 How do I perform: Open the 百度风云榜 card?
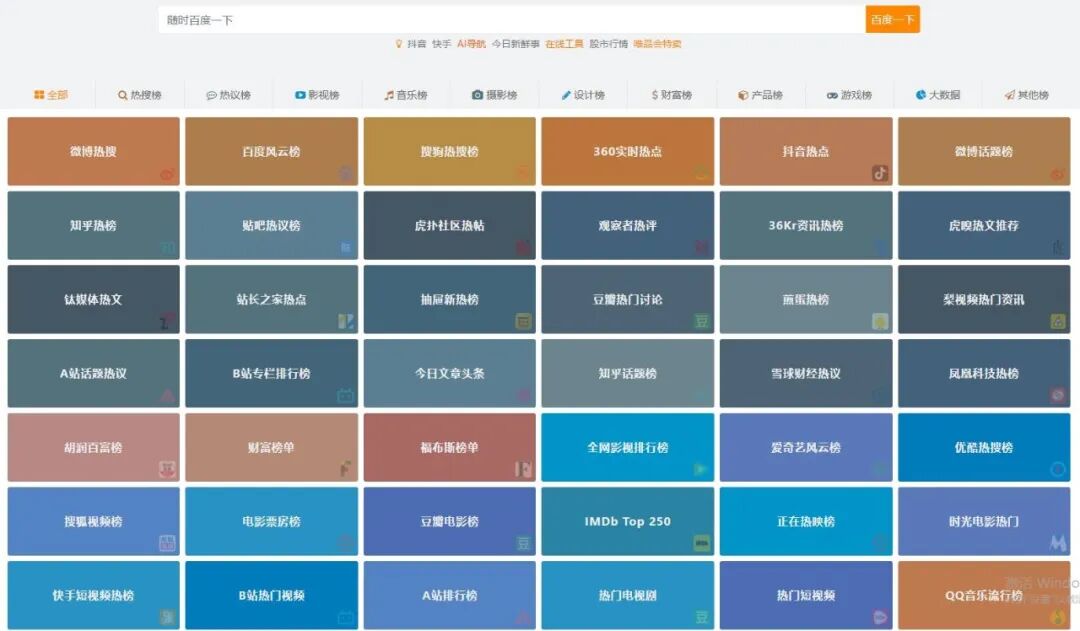click(x=271, y=151)
